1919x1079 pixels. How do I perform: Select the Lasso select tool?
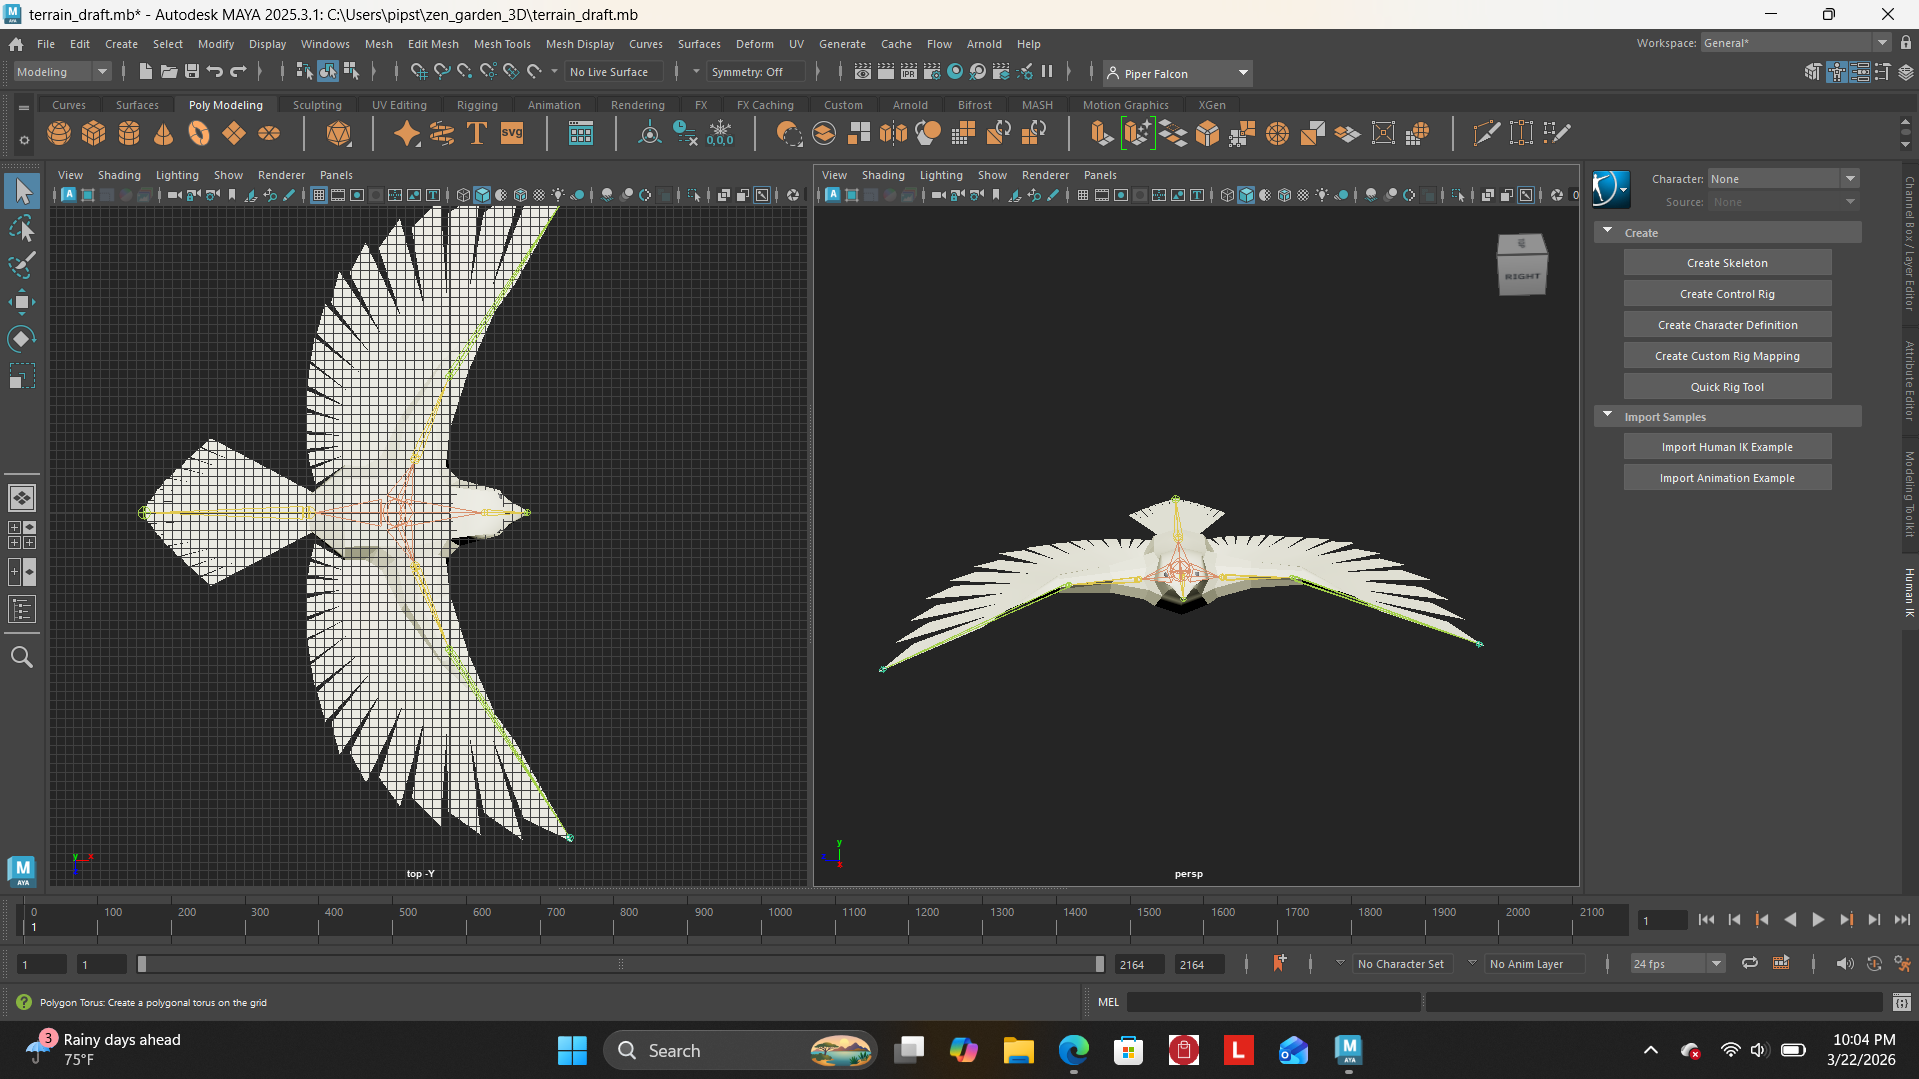[x=22, y=229]
